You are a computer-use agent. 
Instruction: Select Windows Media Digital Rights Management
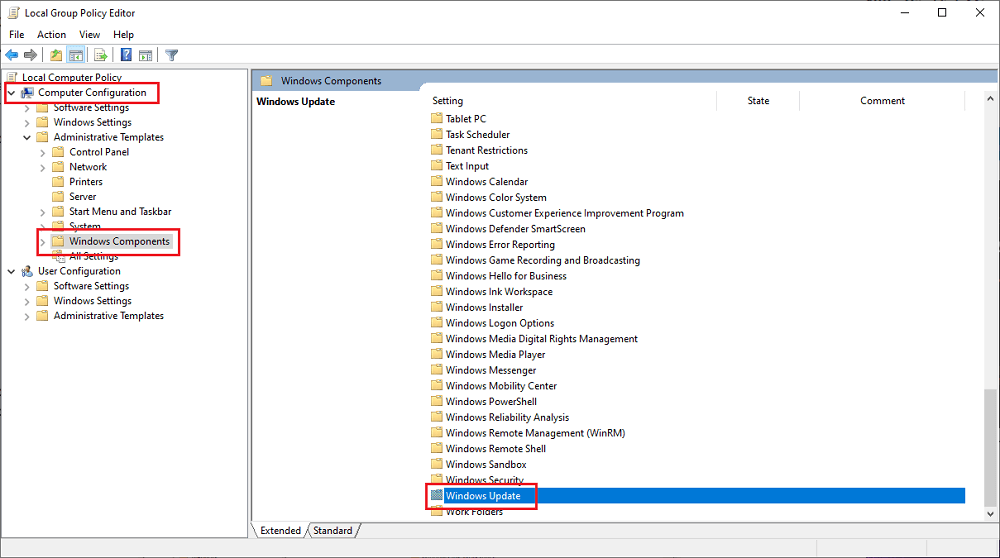pos(541,339)
